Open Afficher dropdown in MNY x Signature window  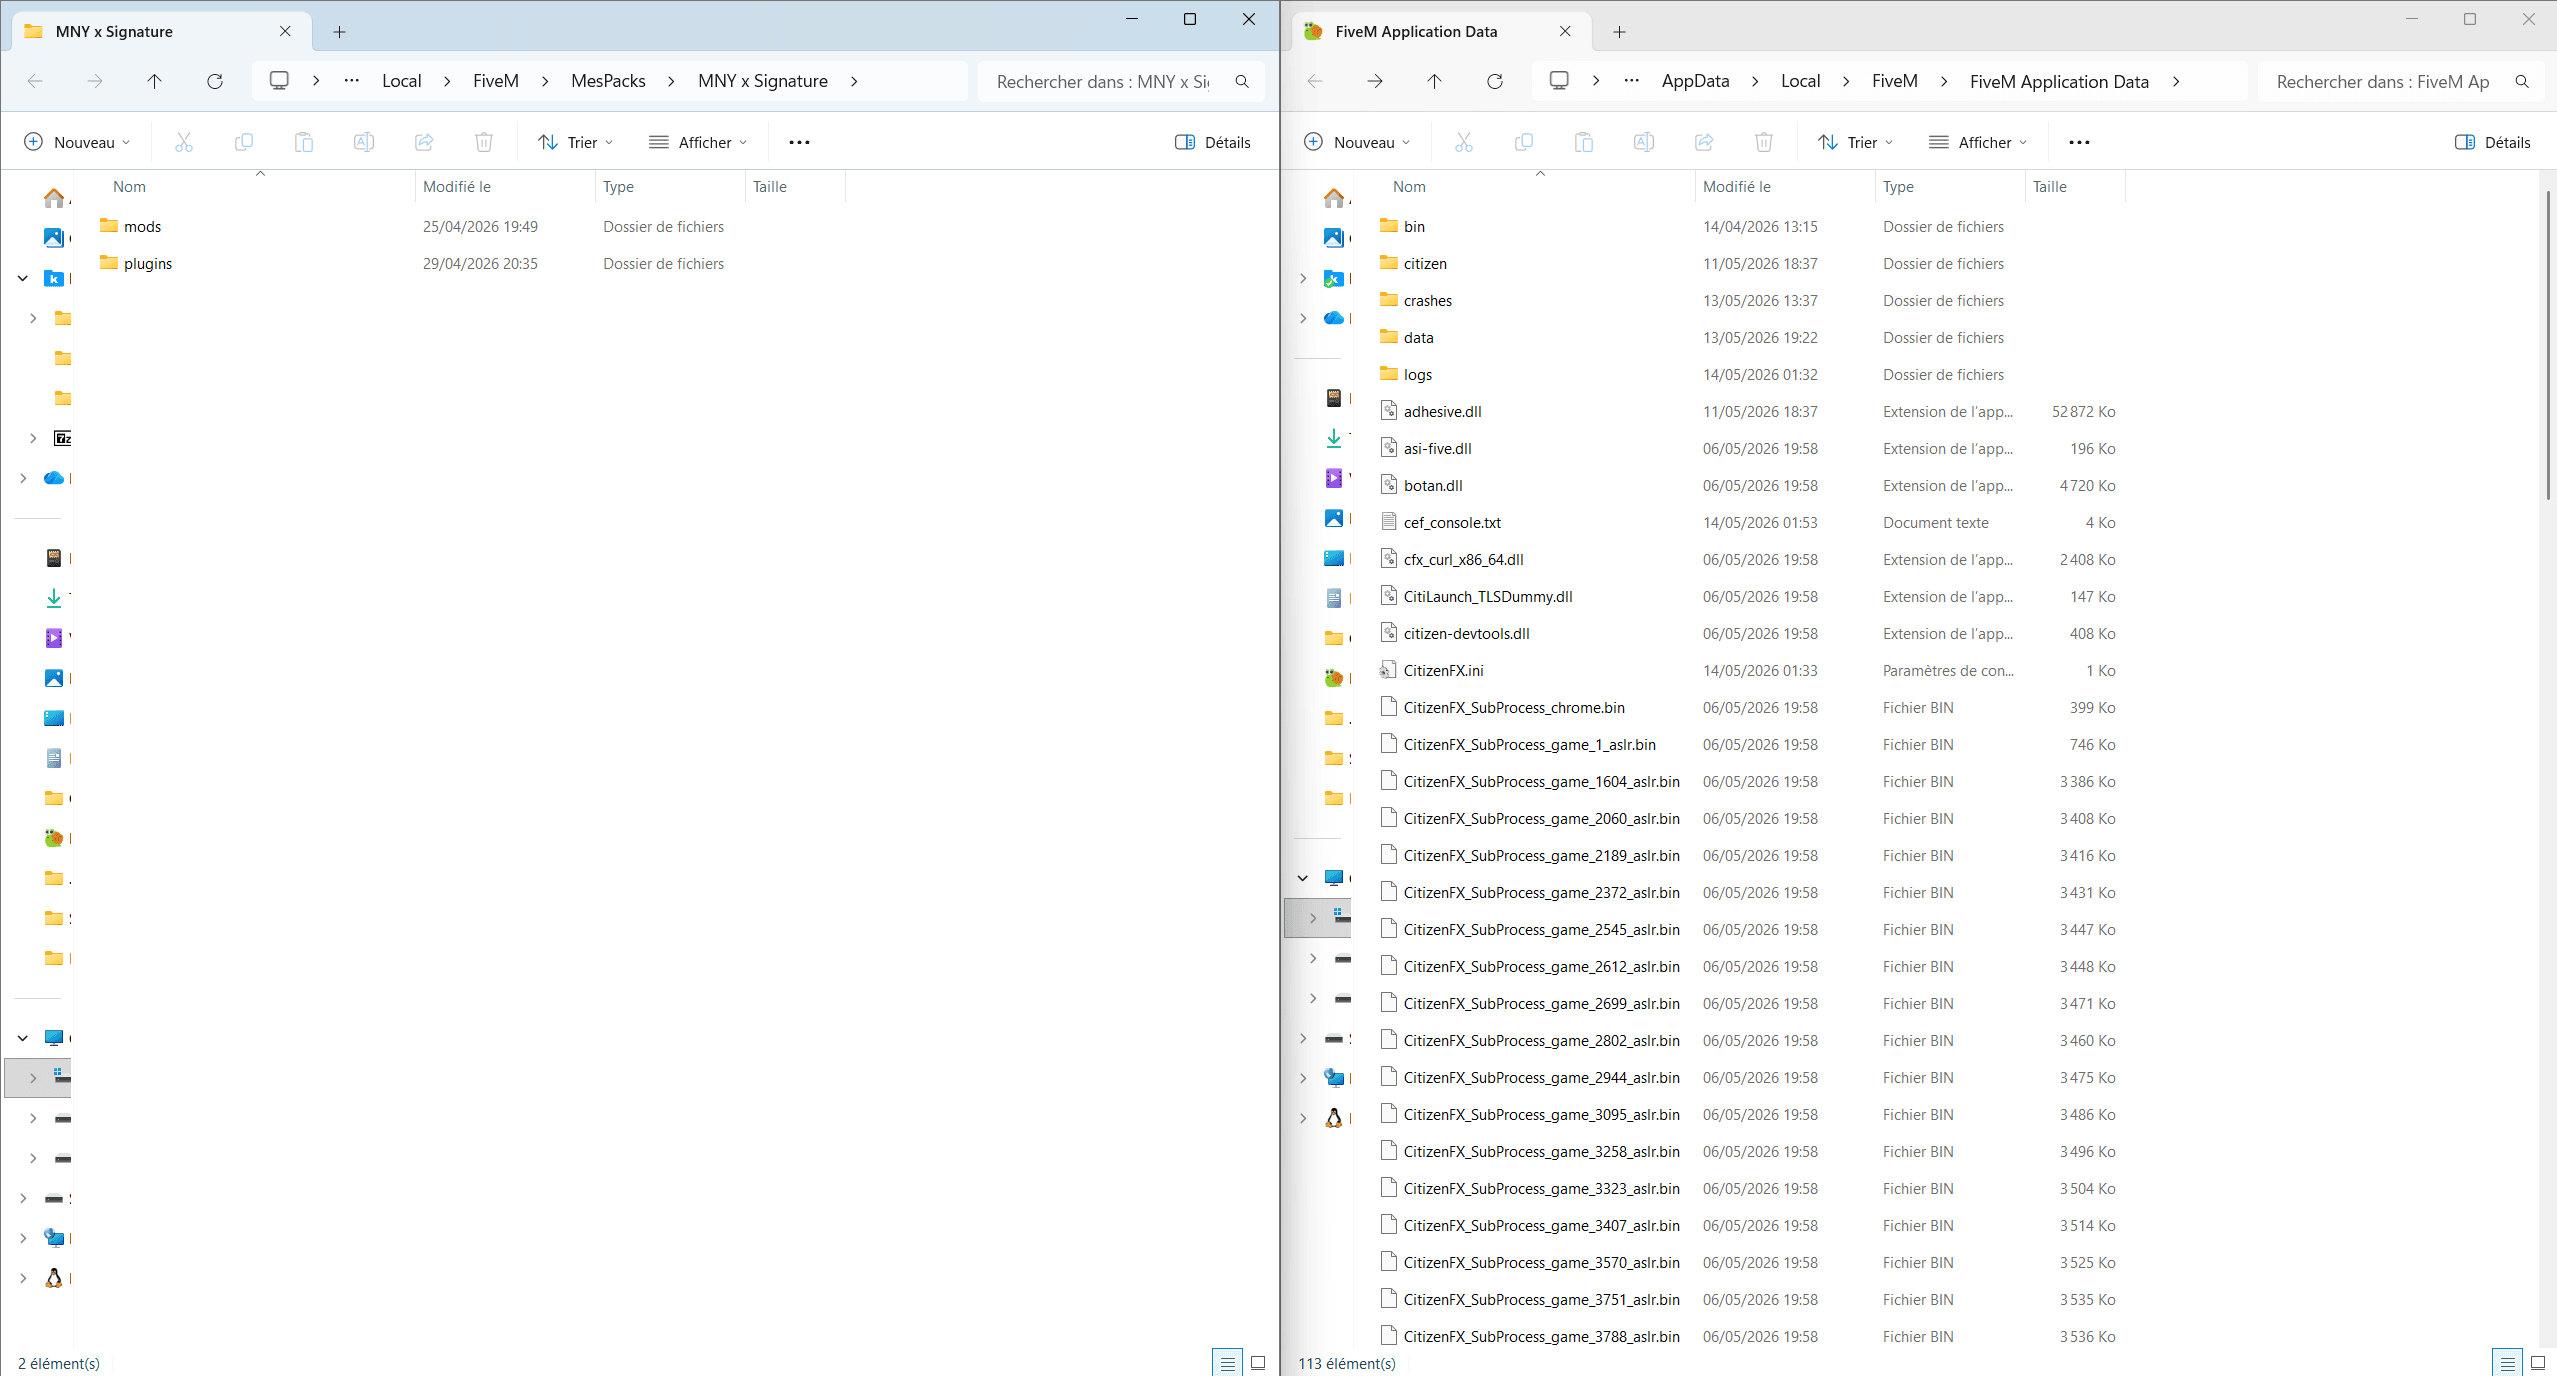[x=698, y=142]
